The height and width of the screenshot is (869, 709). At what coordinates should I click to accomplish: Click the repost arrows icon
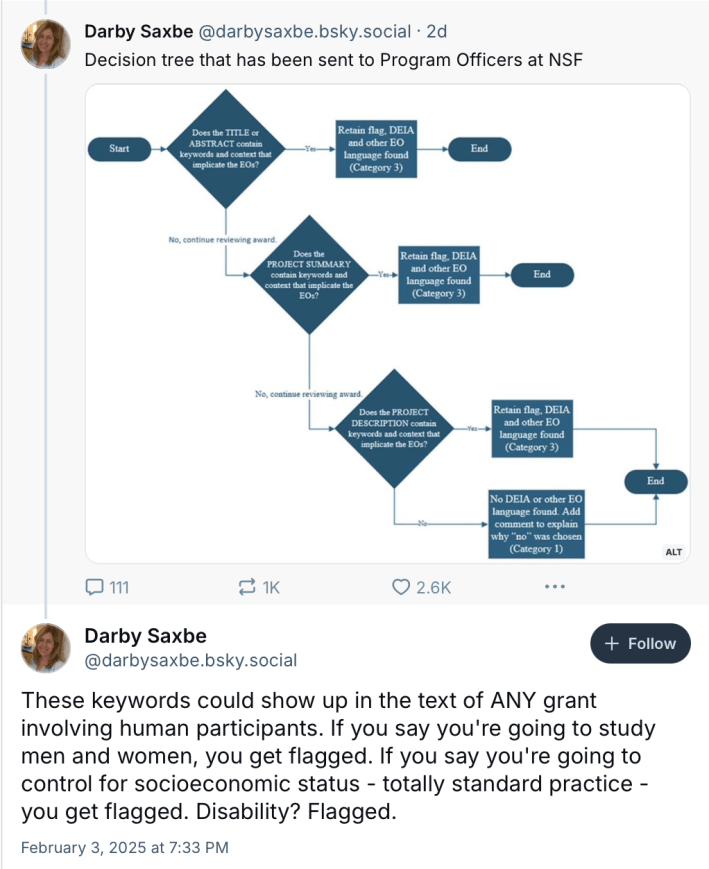pos(247,587)
